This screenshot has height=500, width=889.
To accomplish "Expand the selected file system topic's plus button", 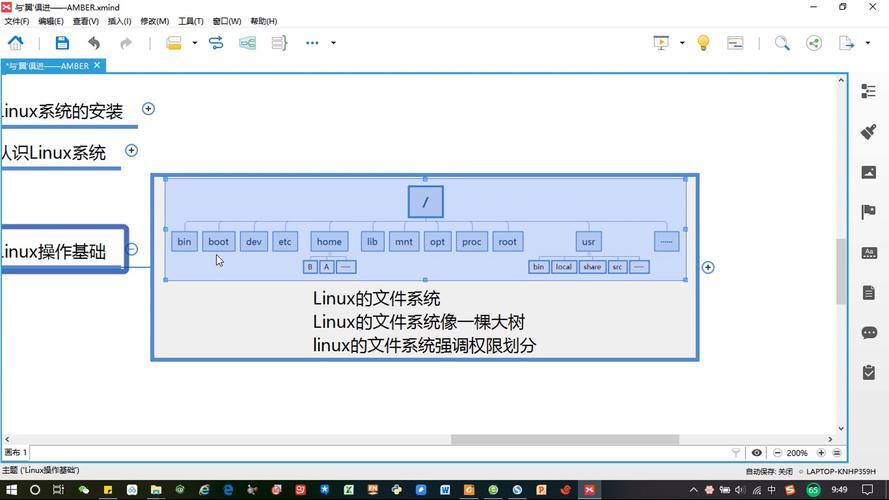I will 708,267.
